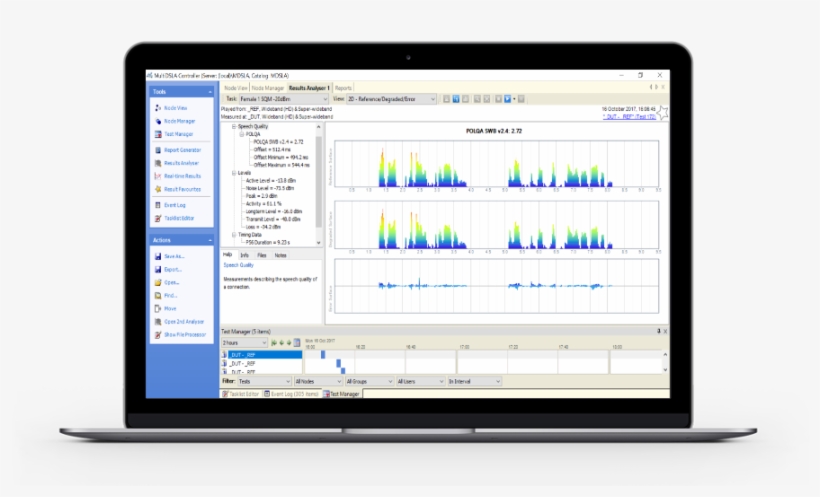Viewport: 820px width, 497px height.
Task: Close the Test Manager panel
Action: point(665,331)
